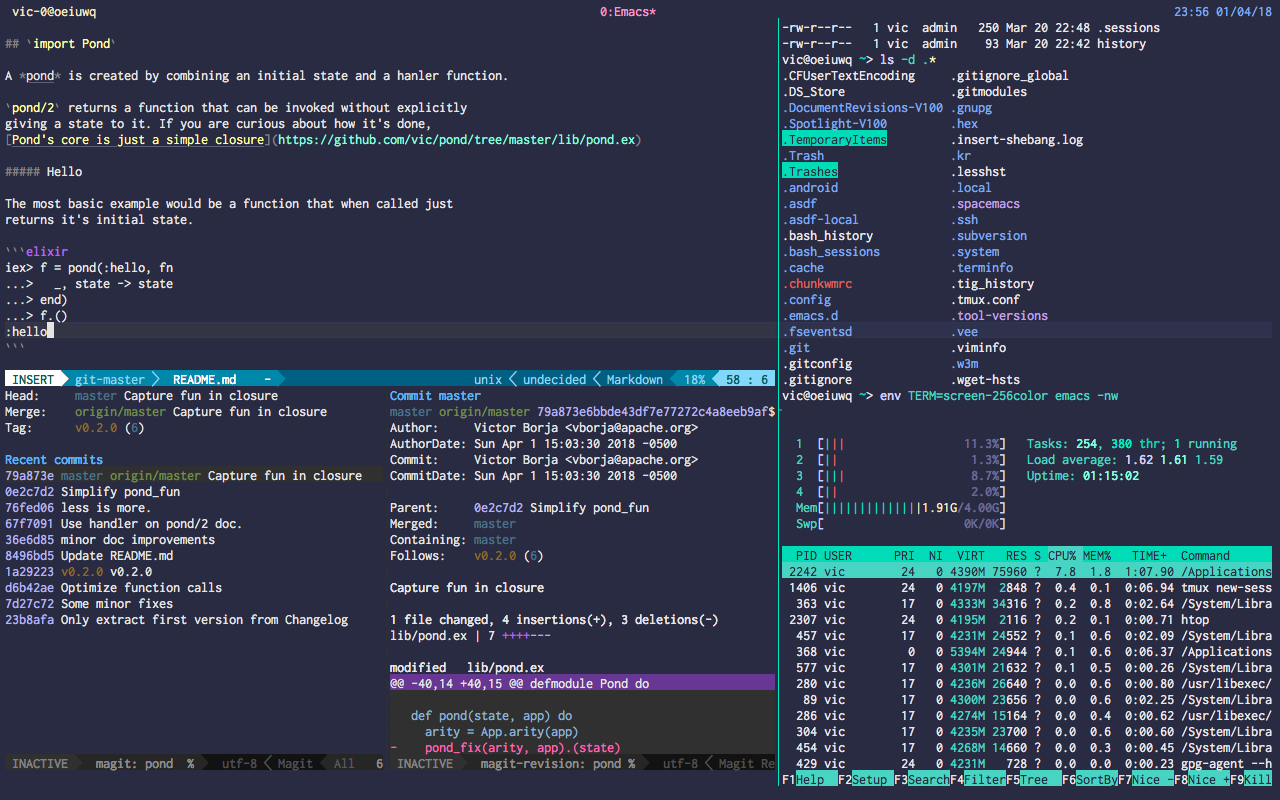The width and height of the screenshot is (1280, 800).
Task: Select commit 76fed06 less is more
Action: tap(78, 508)
